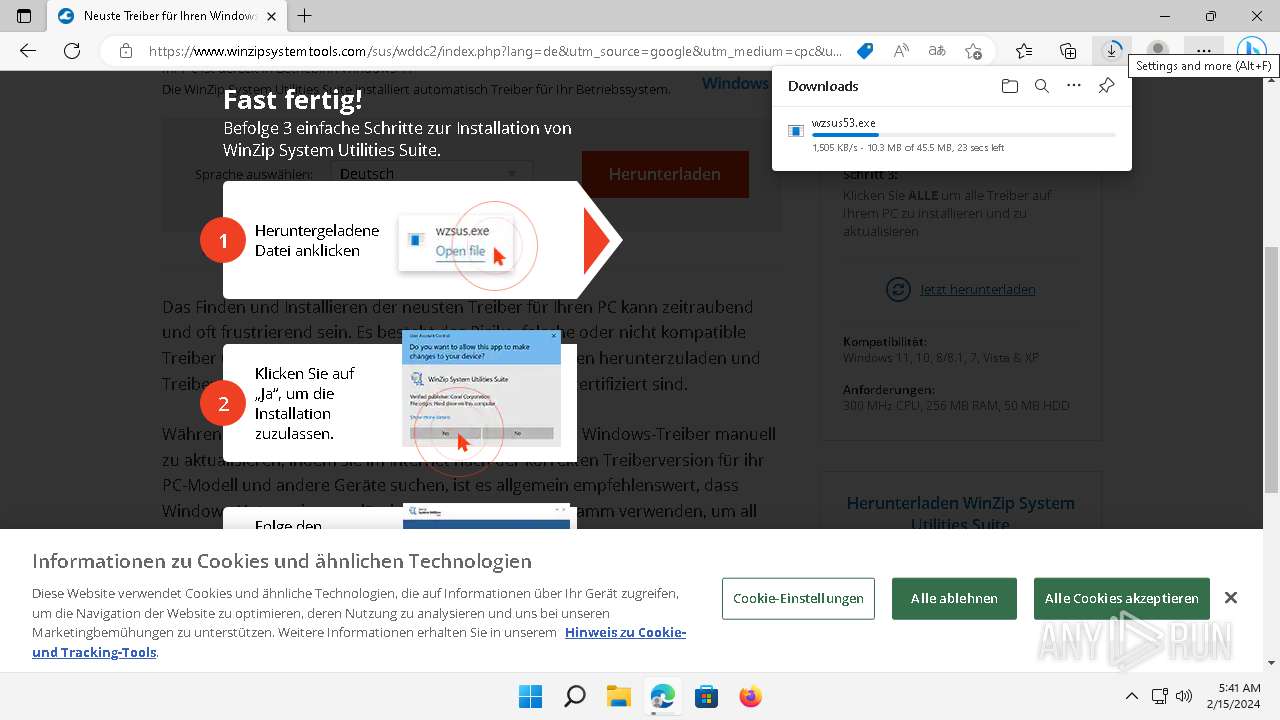
Task: Click the wzsus53.exe download progress bar
Action: pos(964,134)
